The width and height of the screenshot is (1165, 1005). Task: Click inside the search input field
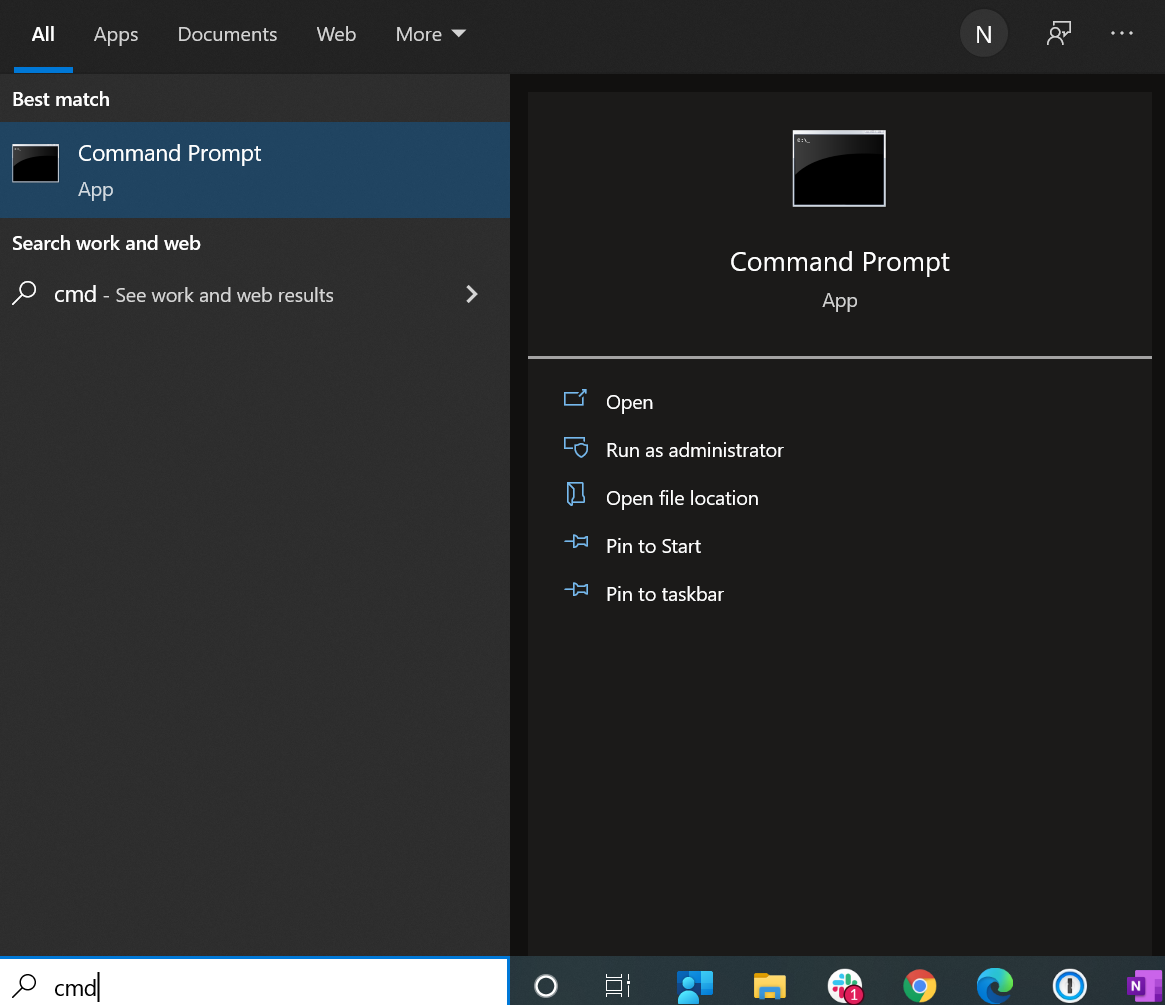coord(200,987)
